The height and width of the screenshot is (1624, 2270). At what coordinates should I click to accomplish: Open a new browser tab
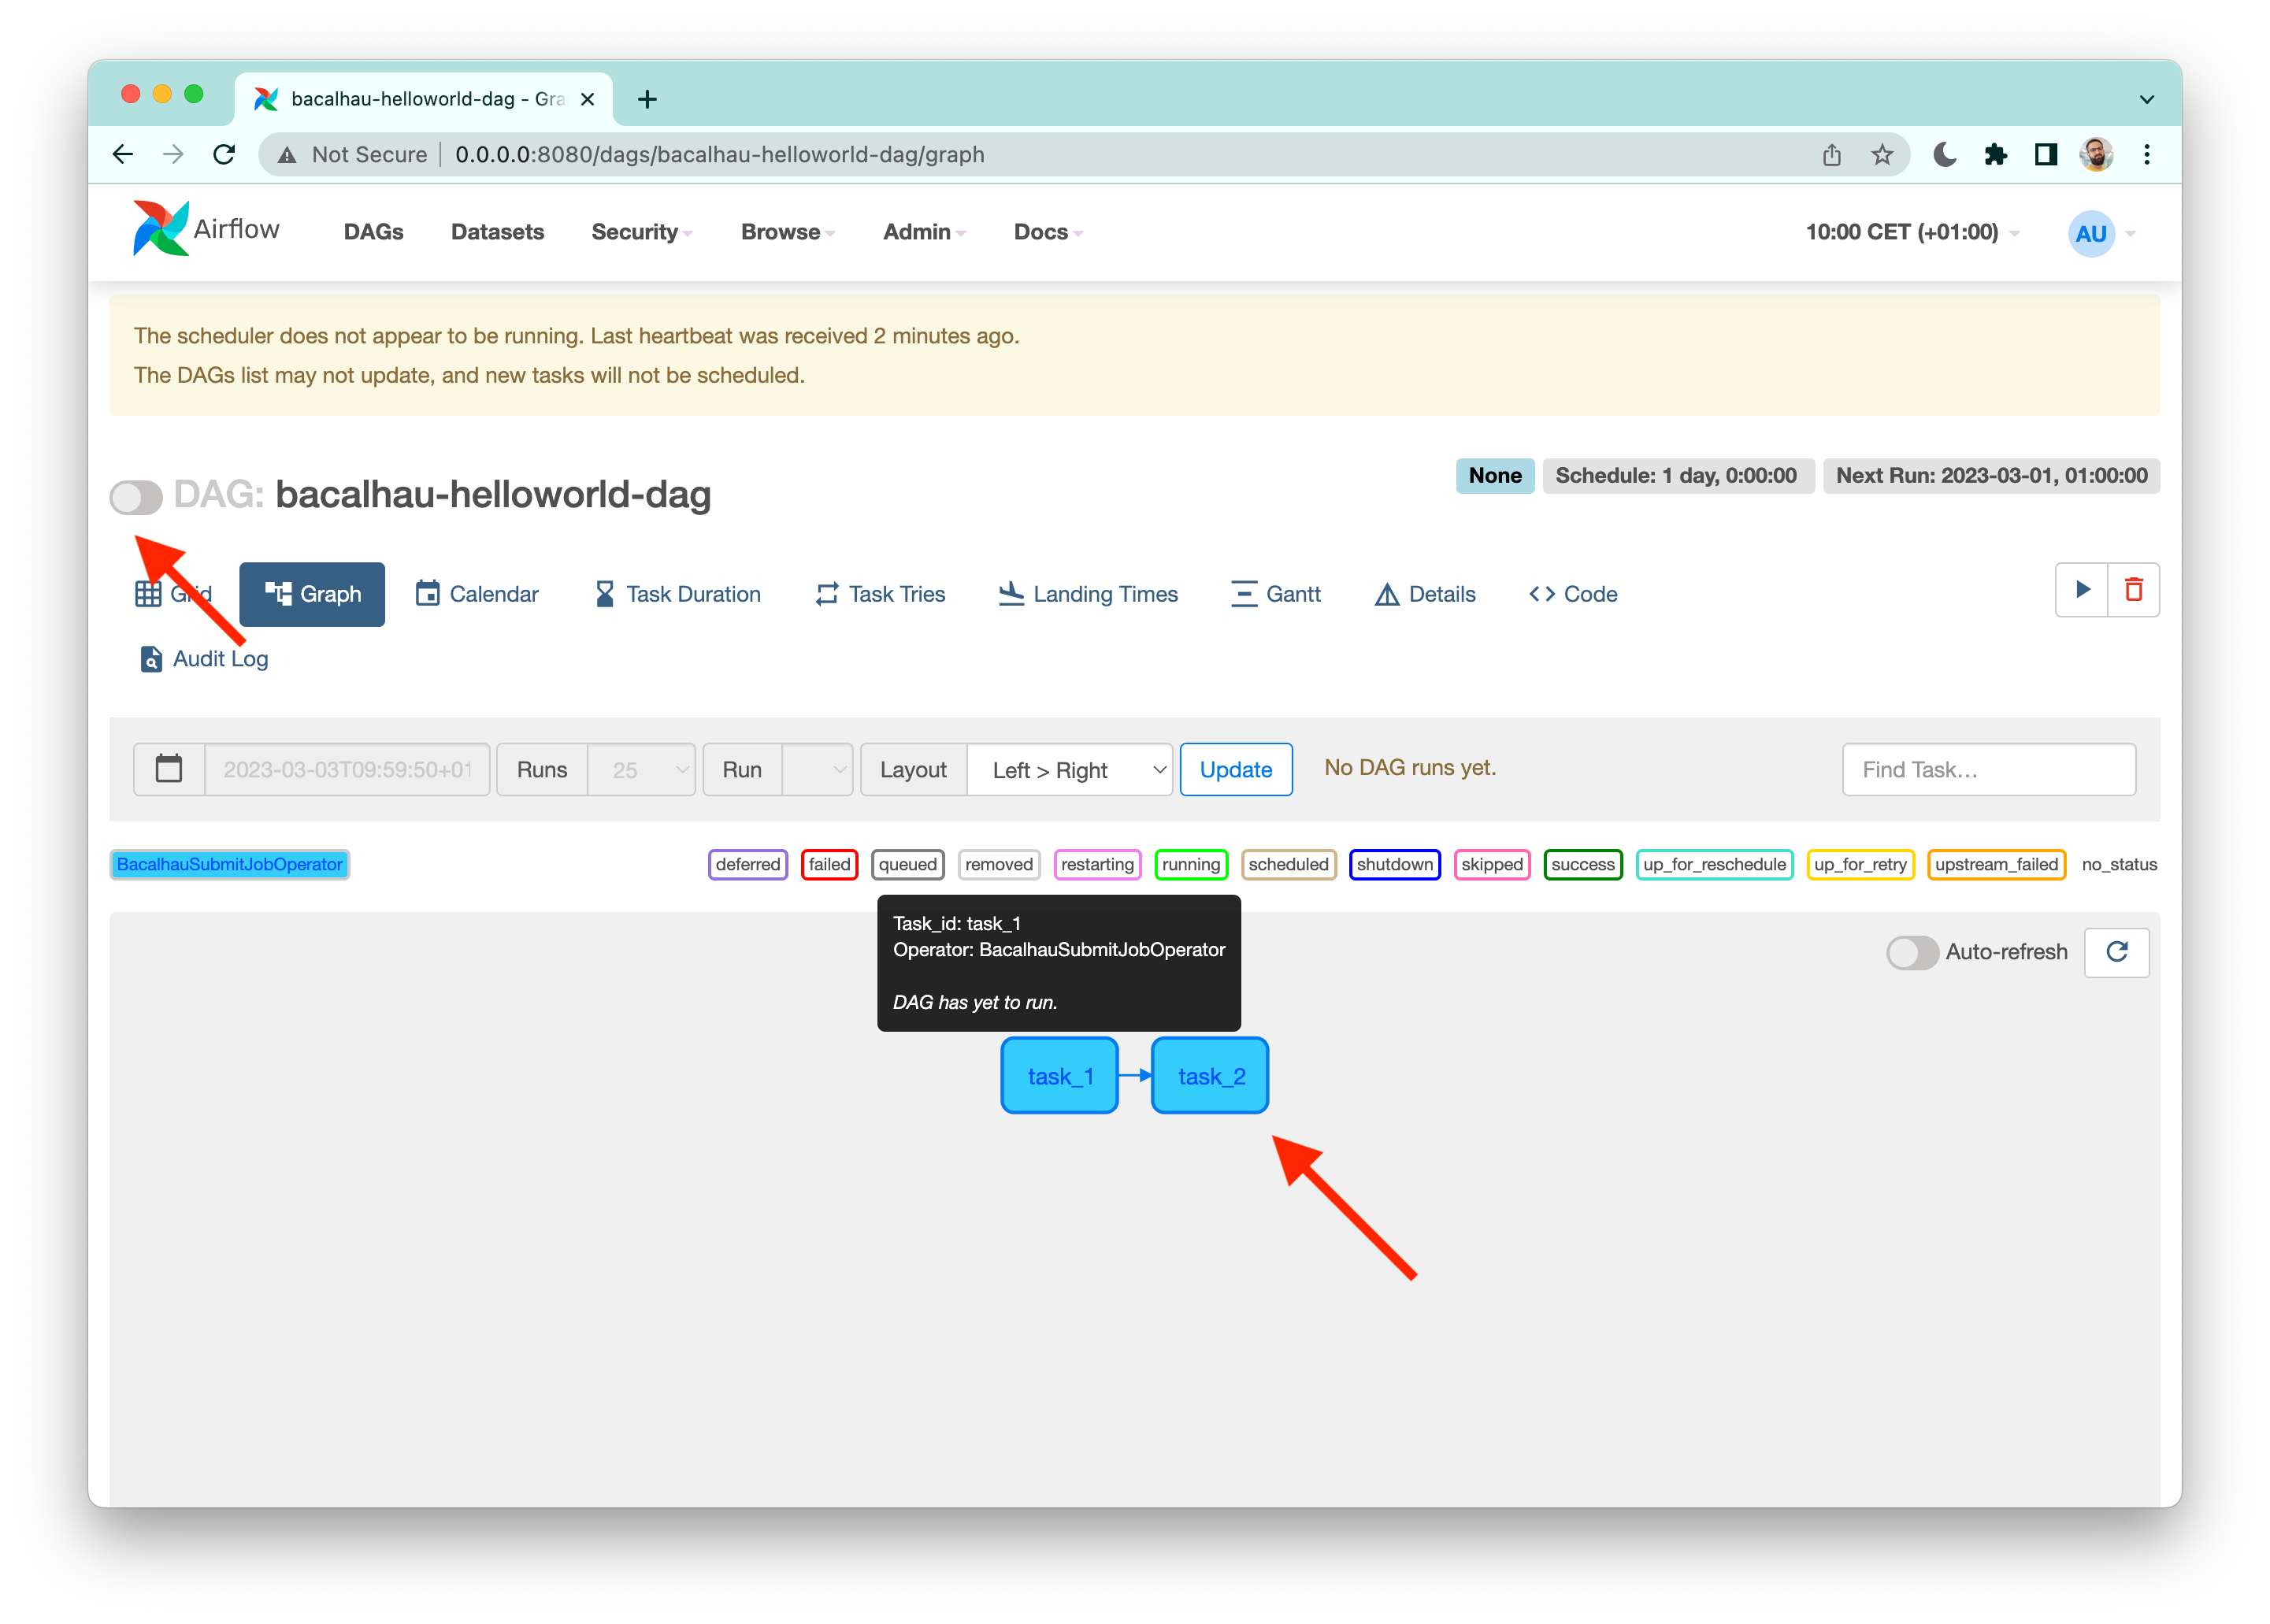click(647, 99)
